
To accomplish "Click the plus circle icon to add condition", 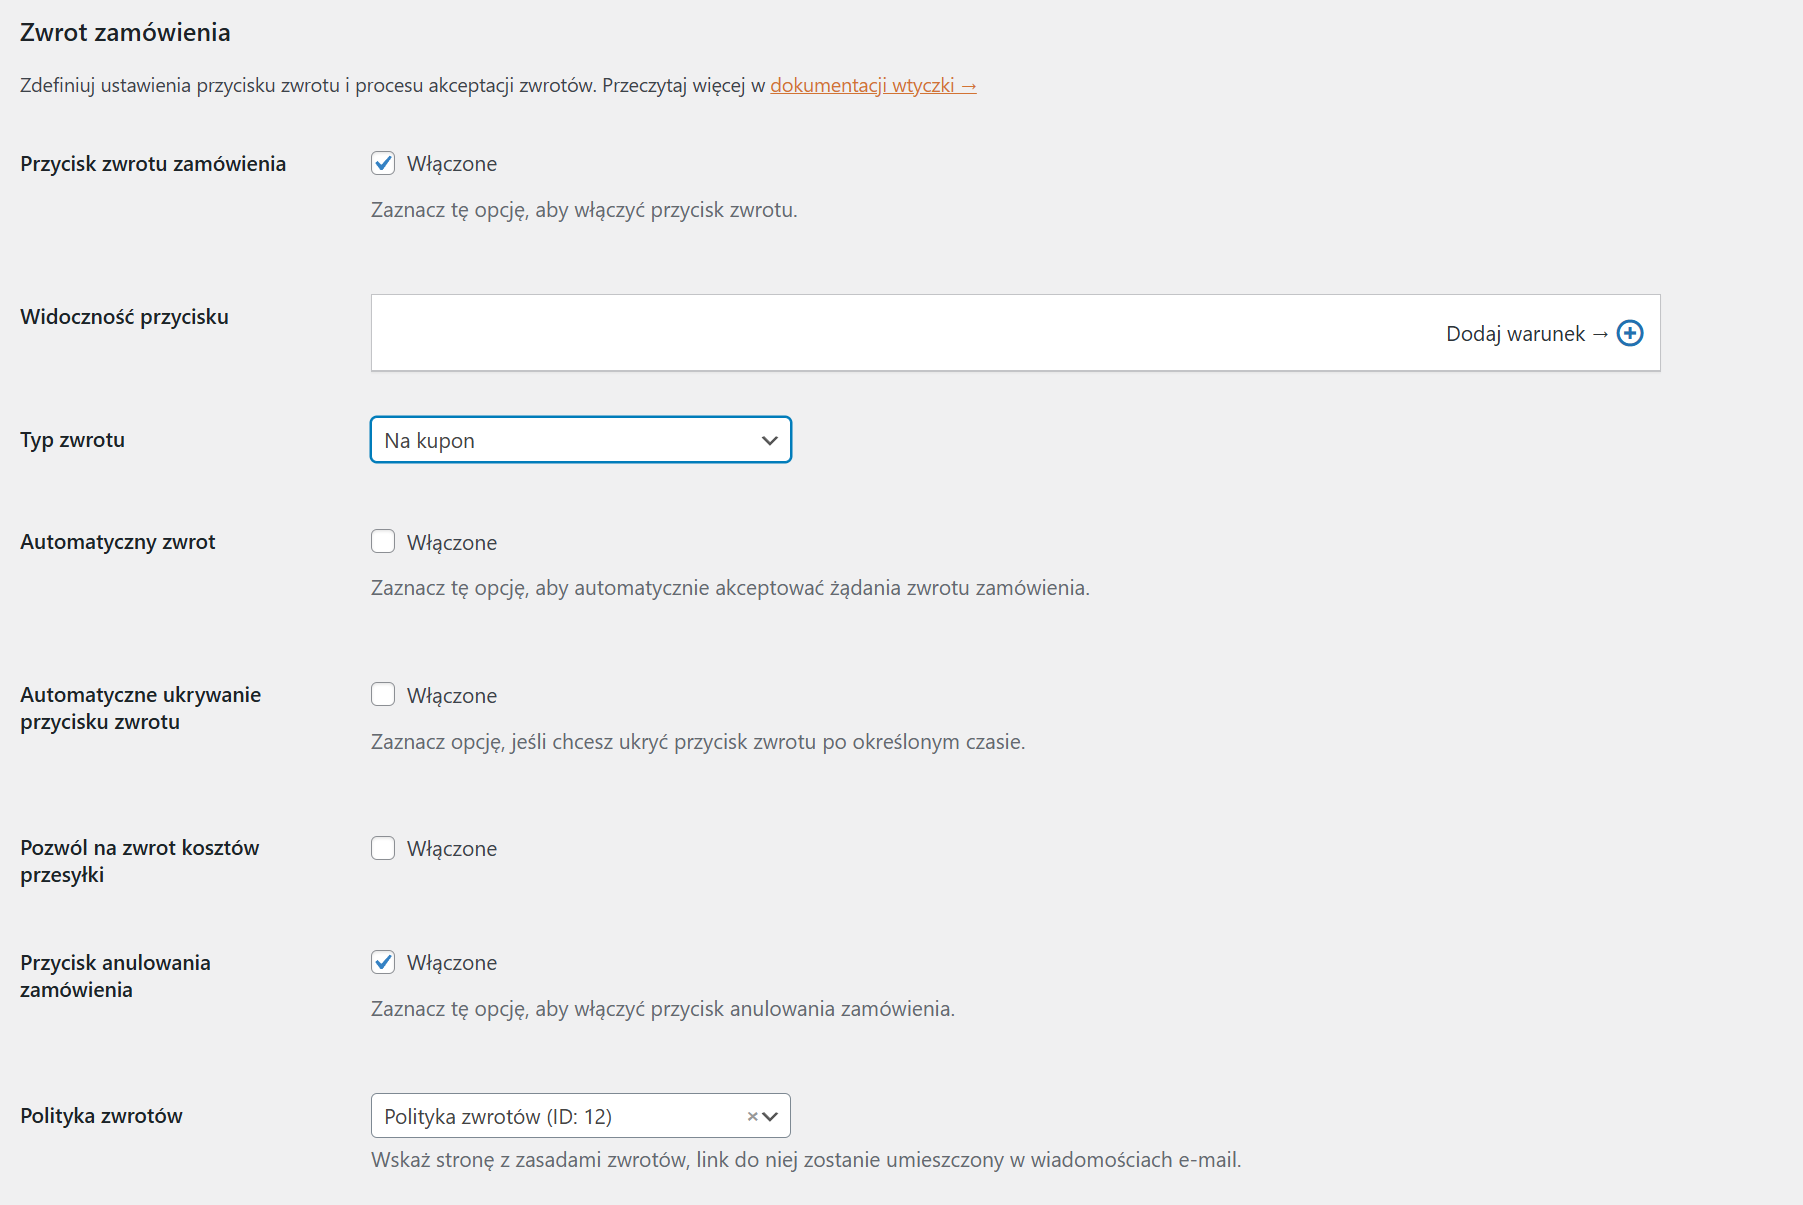I will [1630, 333].
